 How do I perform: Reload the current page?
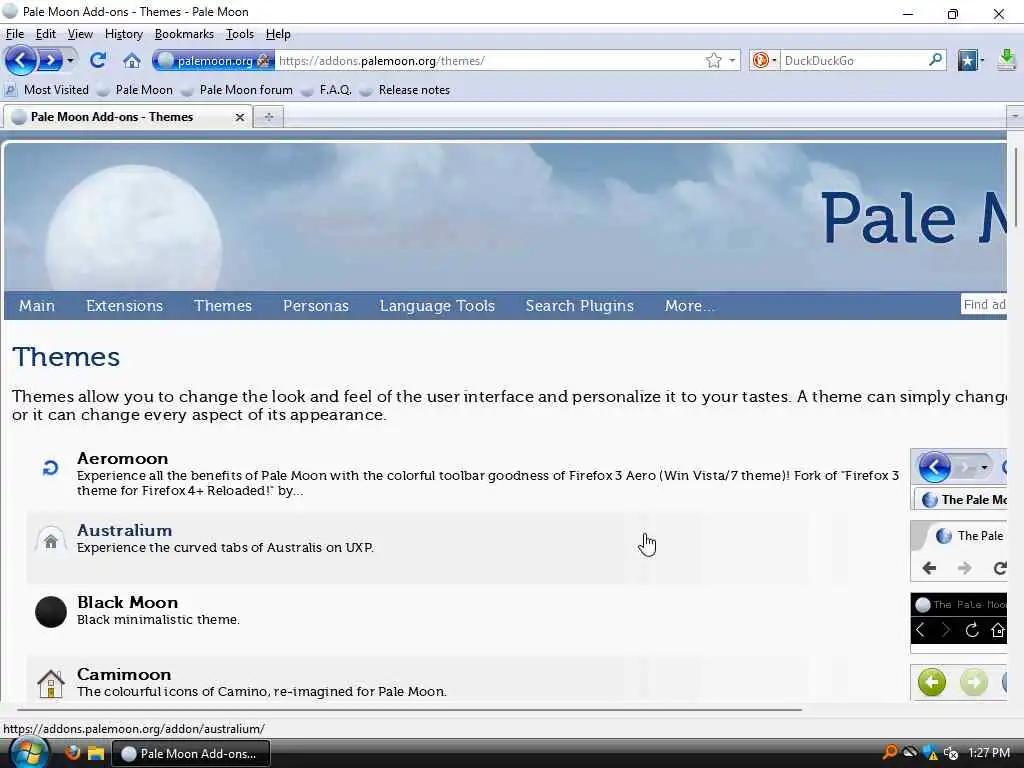click(x=98, y=61)
